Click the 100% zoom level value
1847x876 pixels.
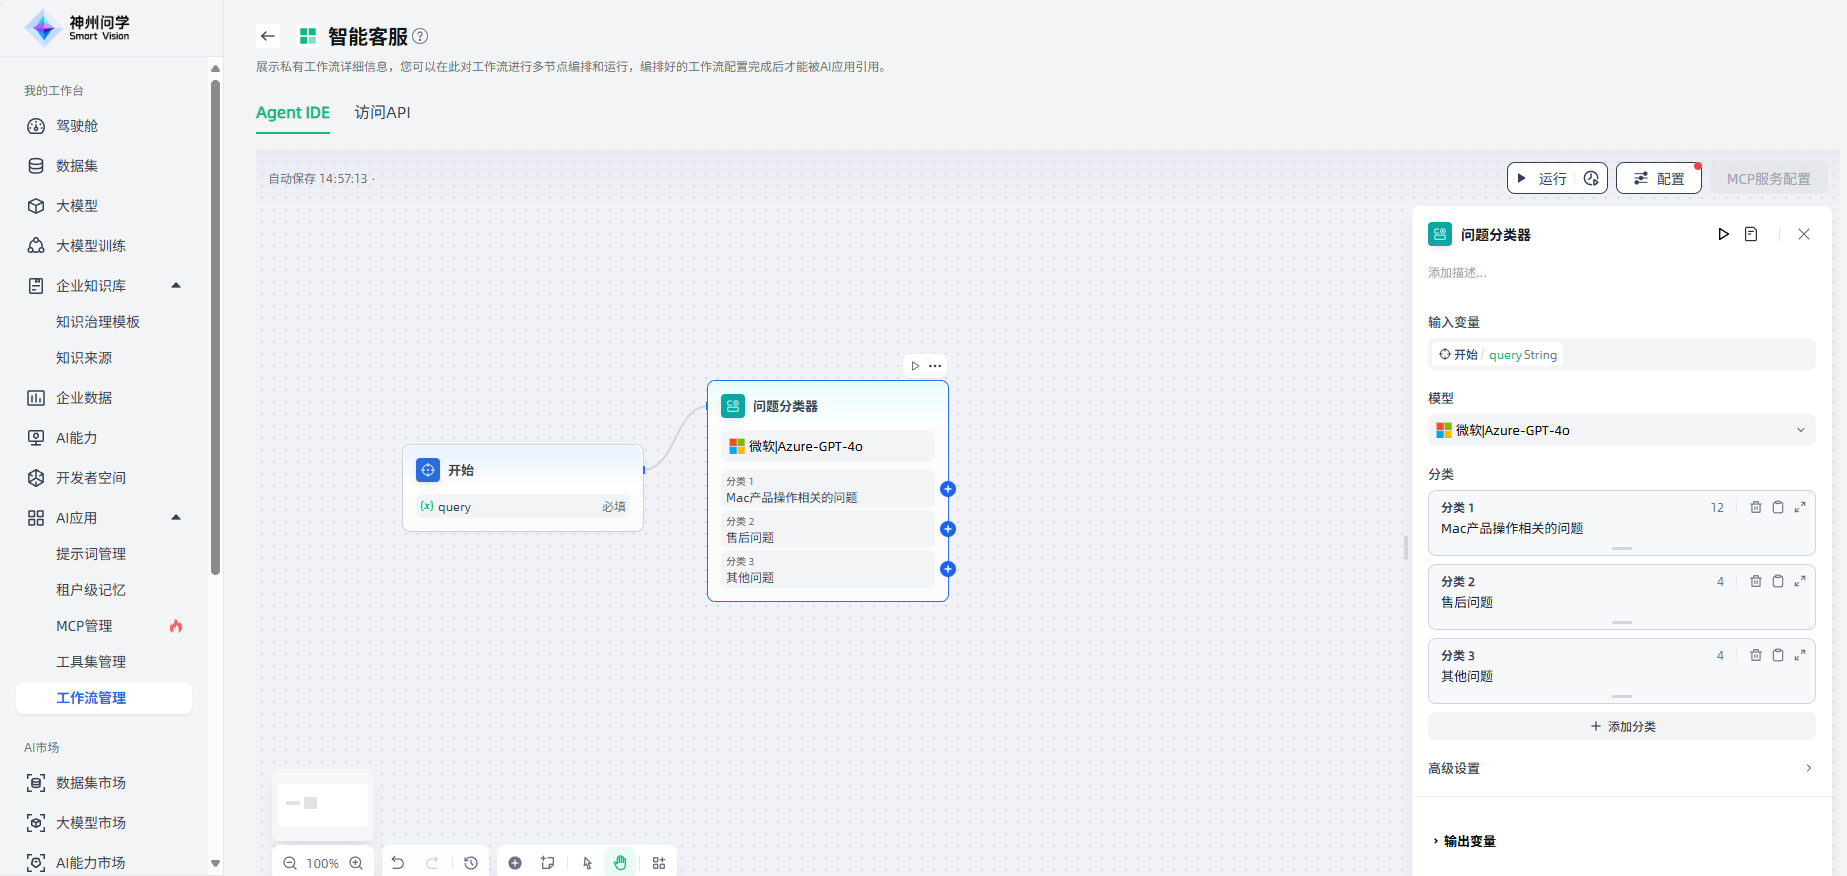[x=322, y=863]
